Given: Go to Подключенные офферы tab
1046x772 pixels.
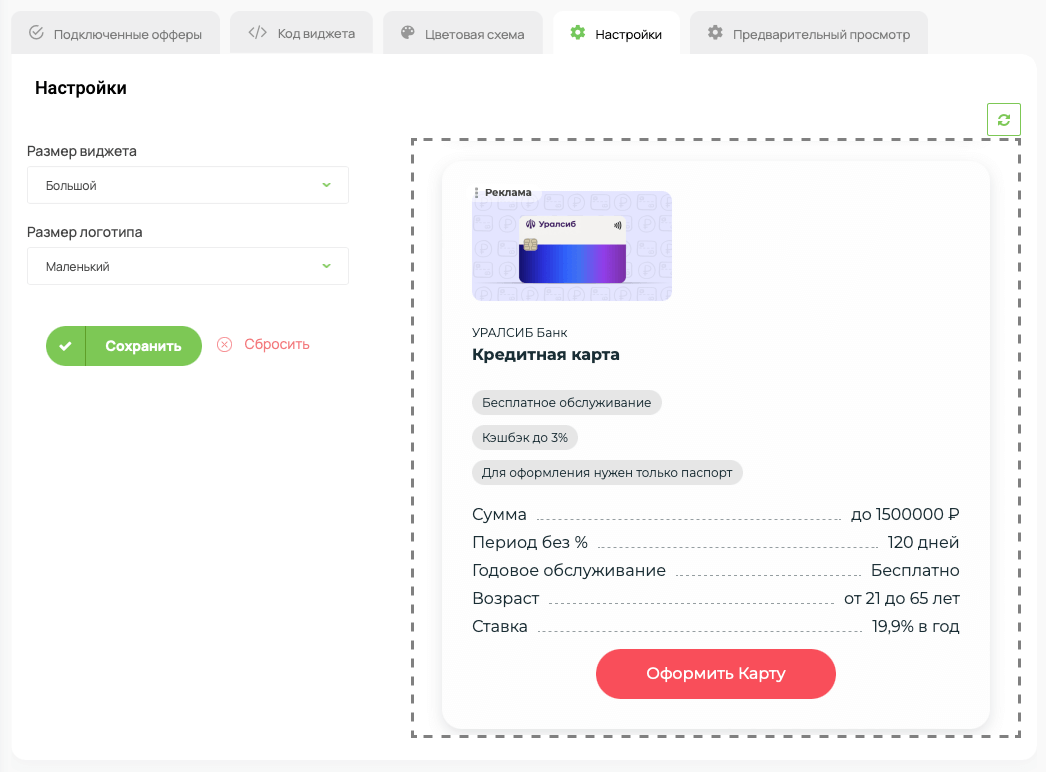Looking at the screenshot, I should tap(116, 34).
